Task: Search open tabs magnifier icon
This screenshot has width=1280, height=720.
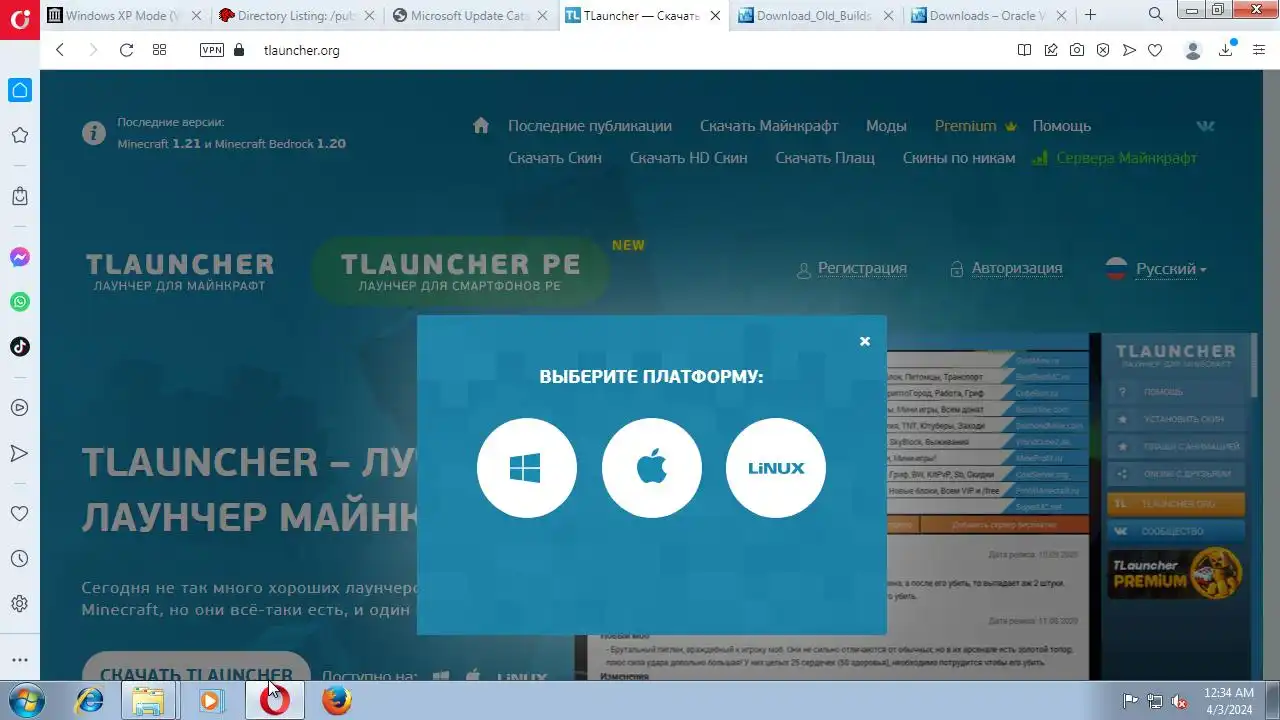Action: coord(1156,14)
